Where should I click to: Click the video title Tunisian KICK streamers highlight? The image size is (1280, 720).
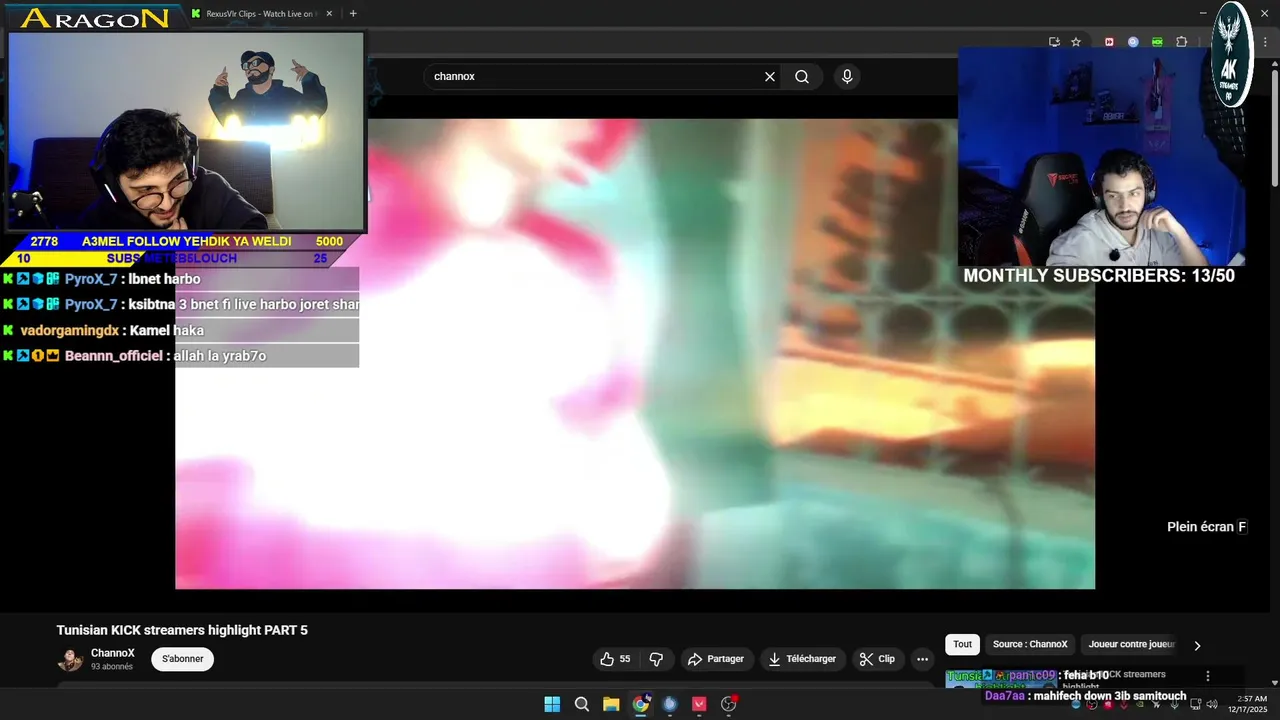(x=182, y=630)
